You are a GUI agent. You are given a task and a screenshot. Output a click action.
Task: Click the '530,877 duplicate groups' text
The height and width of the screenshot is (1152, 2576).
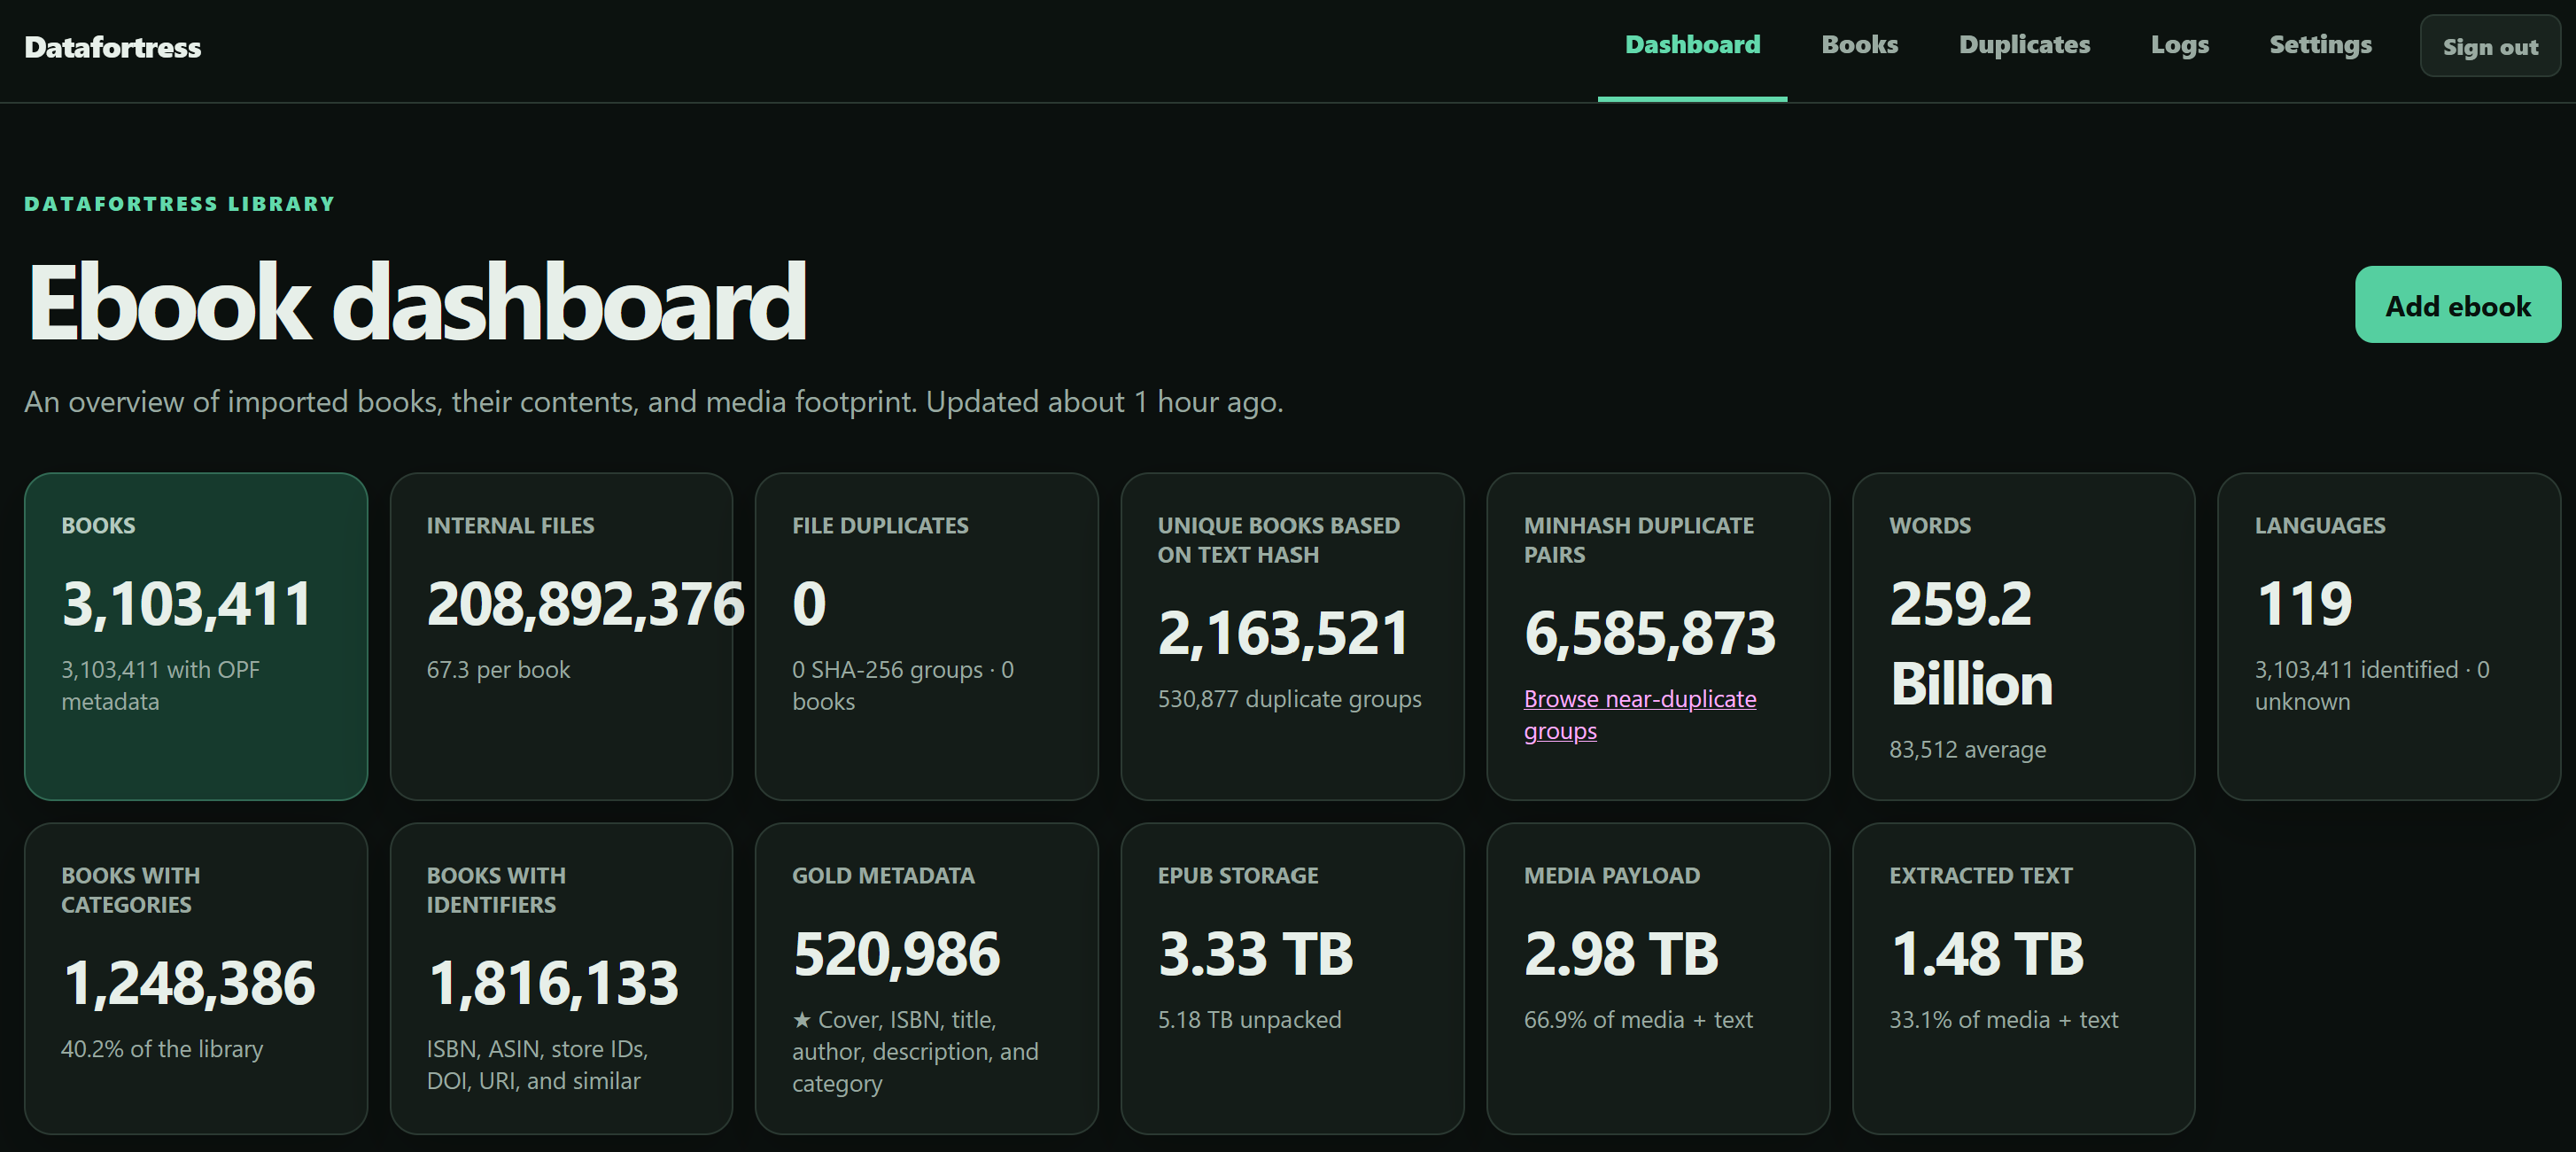click(1290, 699)
